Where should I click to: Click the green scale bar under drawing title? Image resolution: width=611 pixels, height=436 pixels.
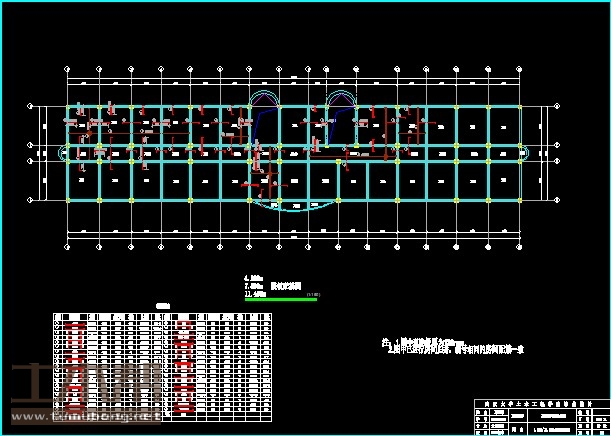pos(280,299)
